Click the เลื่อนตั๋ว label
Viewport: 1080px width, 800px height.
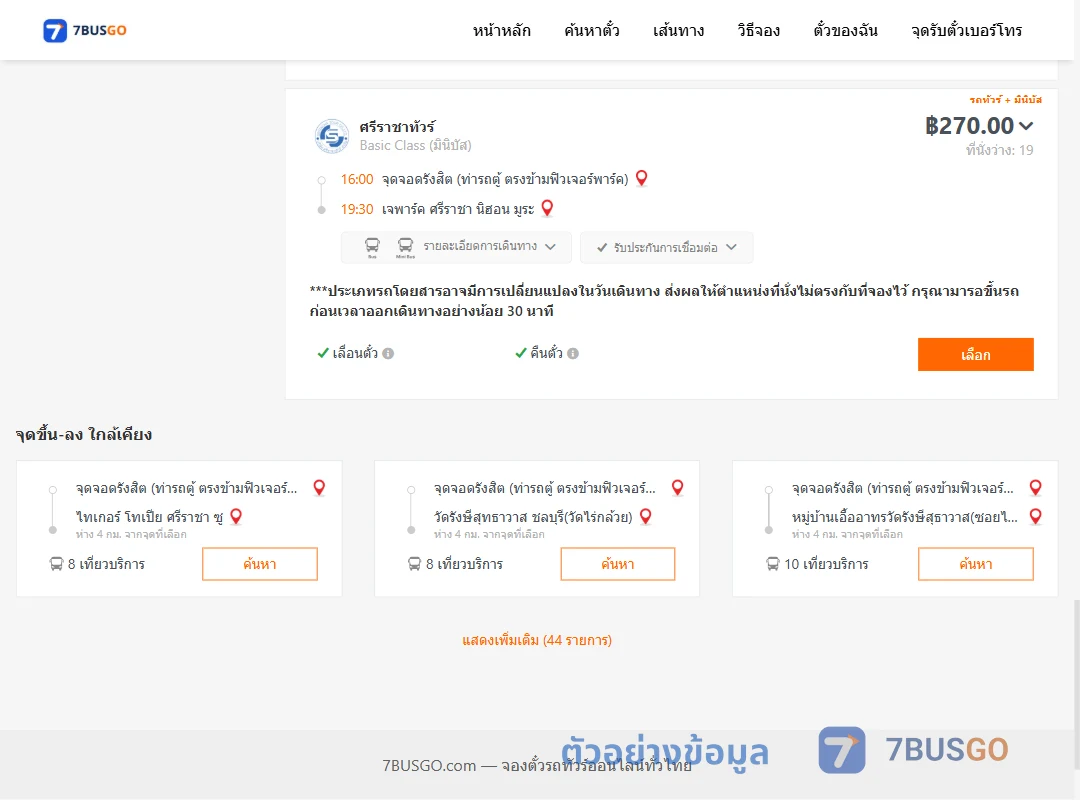coord(355,353)
